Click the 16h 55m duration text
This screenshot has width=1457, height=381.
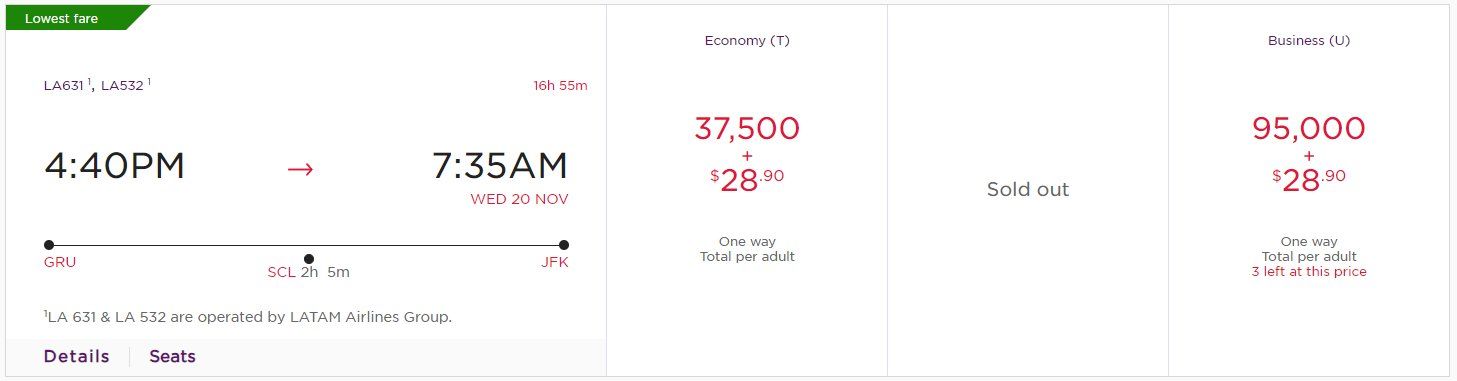coord(560,86)
